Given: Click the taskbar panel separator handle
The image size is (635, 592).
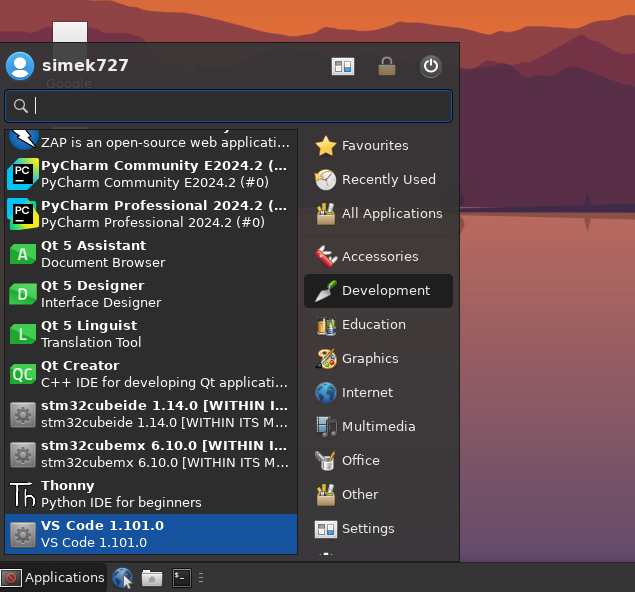Looking at the screenshot, I should 201,578.
